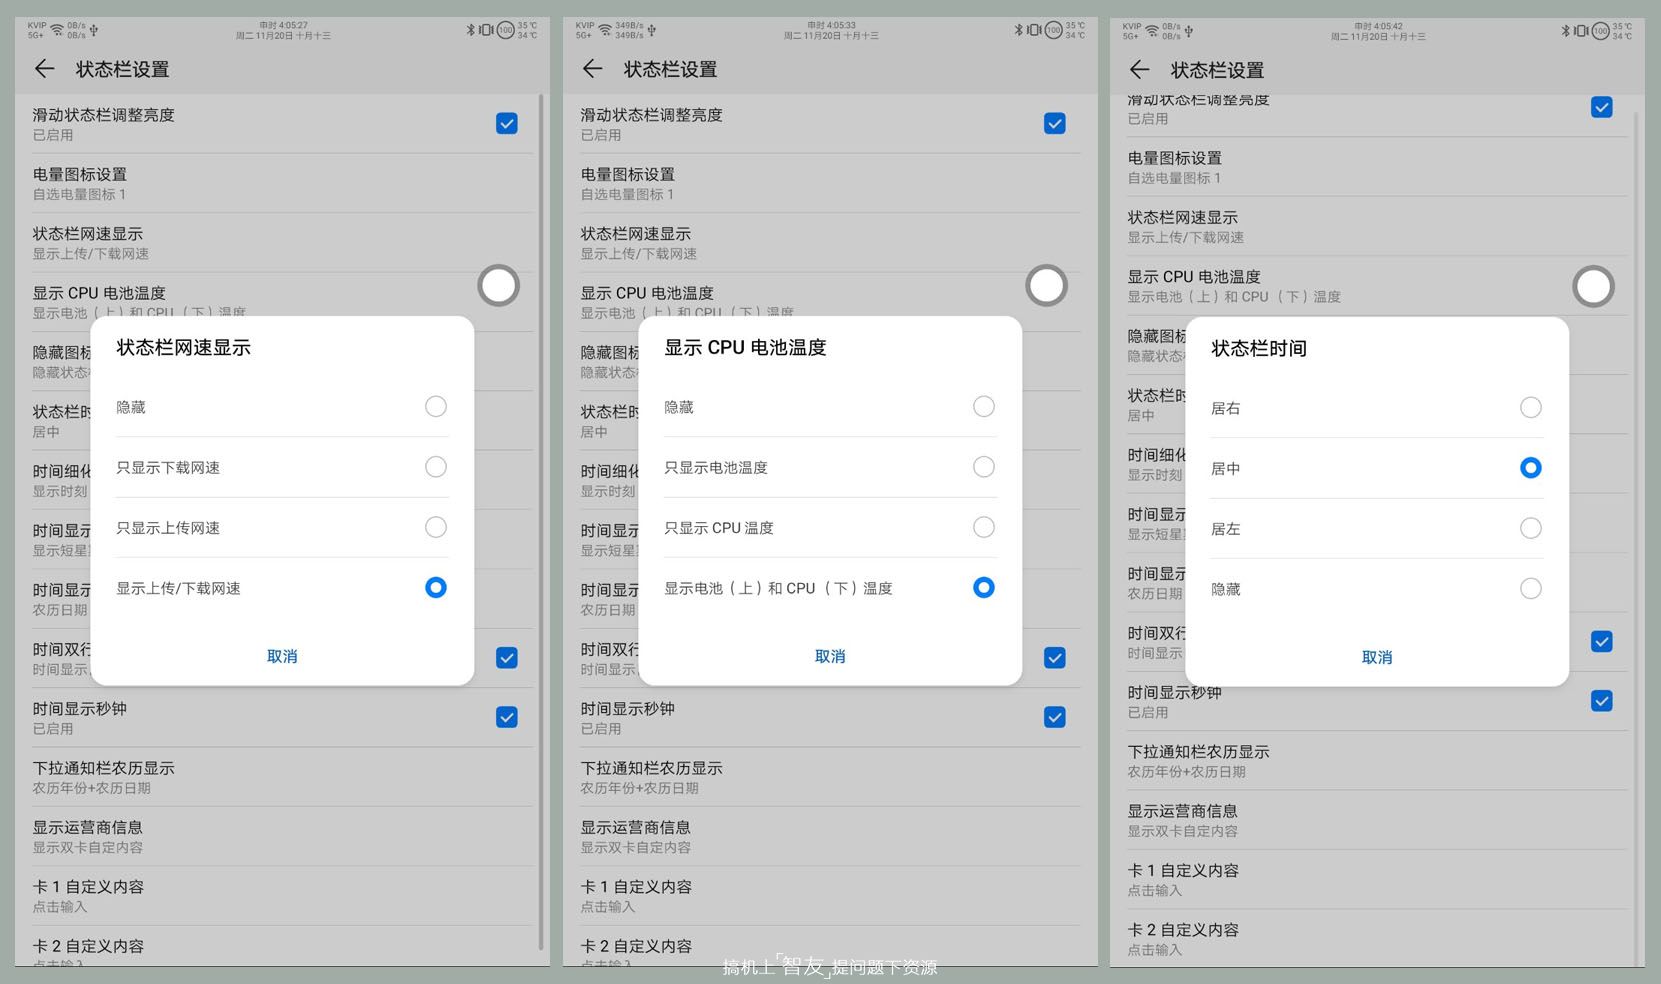Open 显示运营商信息 on 状态栏时间 dialog screen
Screen dimensions: 1661x984
click(1377, 820)
